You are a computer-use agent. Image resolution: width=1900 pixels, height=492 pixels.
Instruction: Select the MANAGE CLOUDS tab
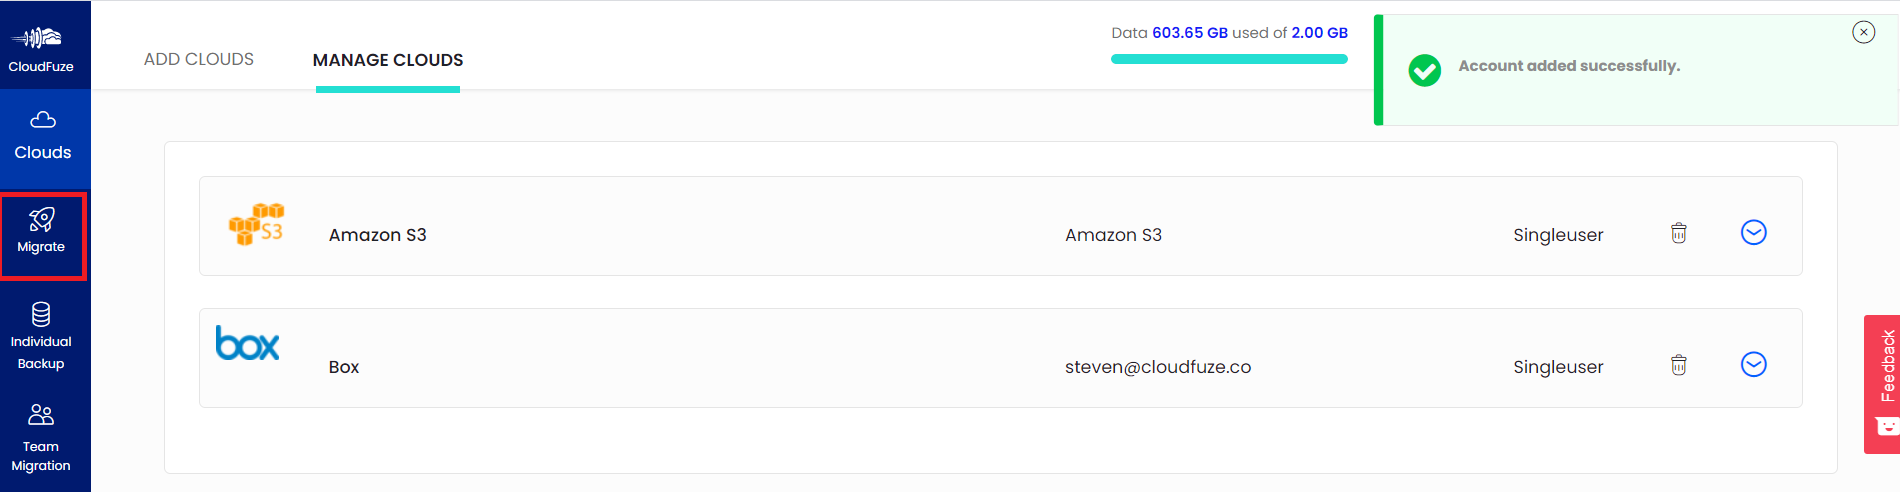coord(388,60)
